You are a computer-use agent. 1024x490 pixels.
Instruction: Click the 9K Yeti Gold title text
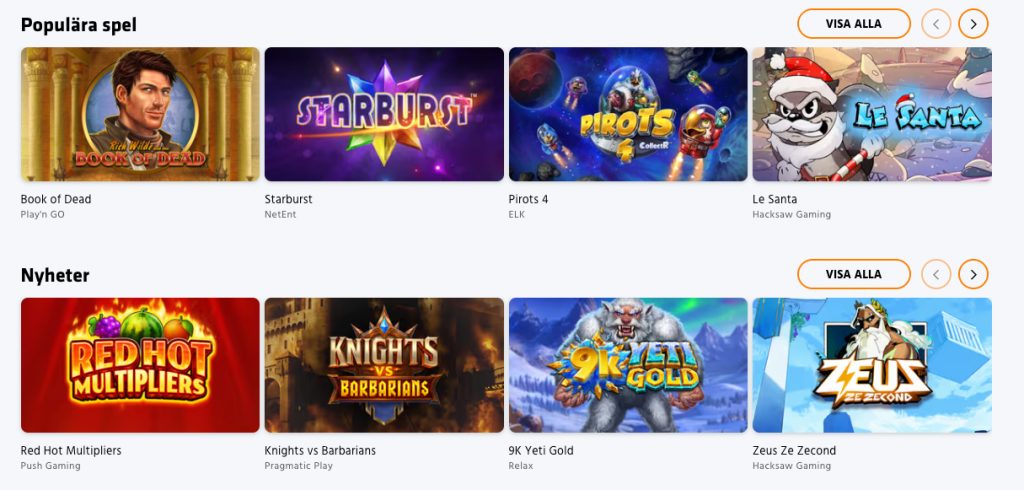[541, 450]
